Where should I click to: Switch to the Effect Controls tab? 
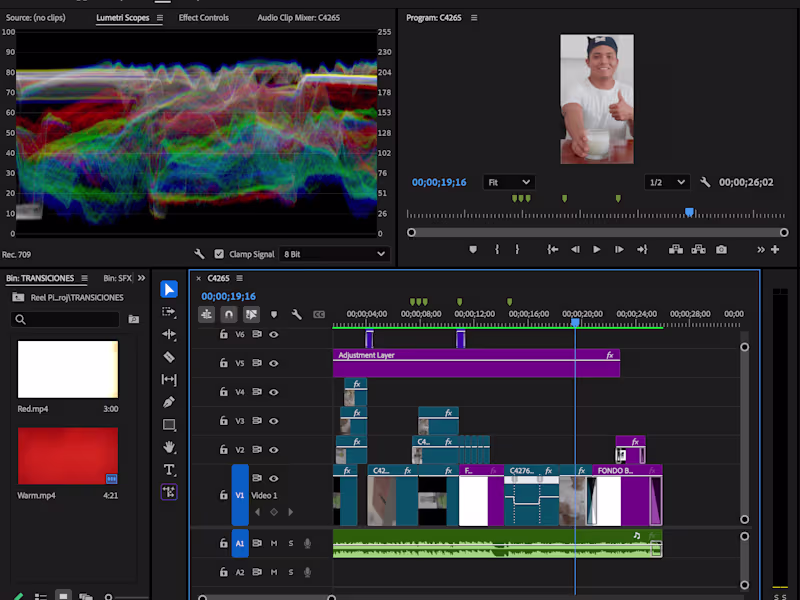tap(203, 17)
